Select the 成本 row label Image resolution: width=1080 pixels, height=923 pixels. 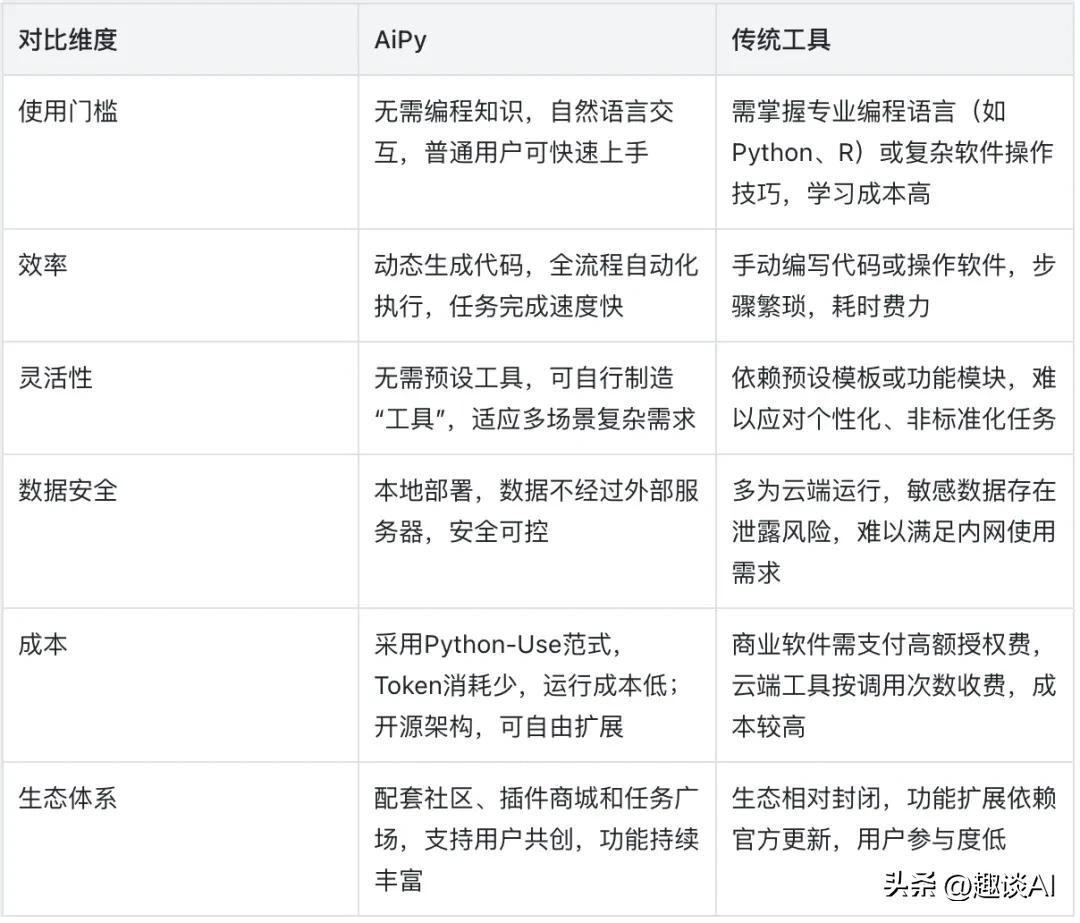pos(43,644)
